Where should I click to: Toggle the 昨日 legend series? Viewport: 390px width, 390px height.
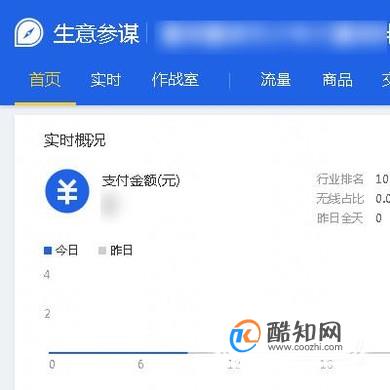116,250
